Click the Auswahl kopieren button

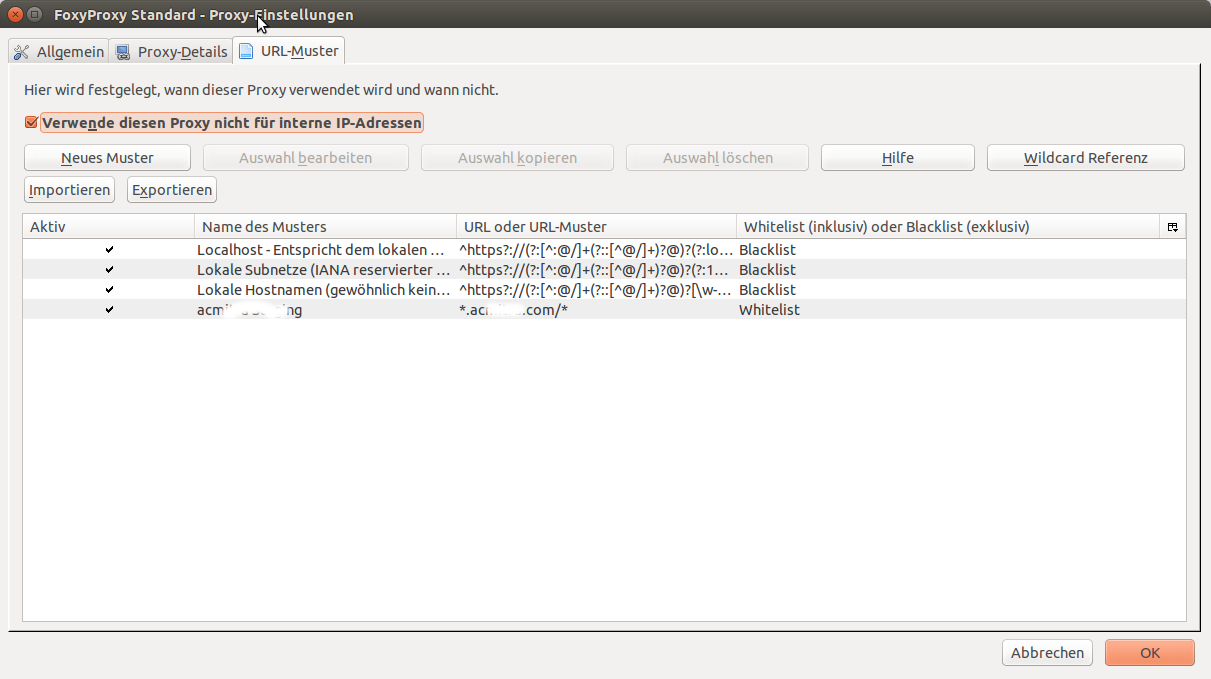(x=517, y=158)
